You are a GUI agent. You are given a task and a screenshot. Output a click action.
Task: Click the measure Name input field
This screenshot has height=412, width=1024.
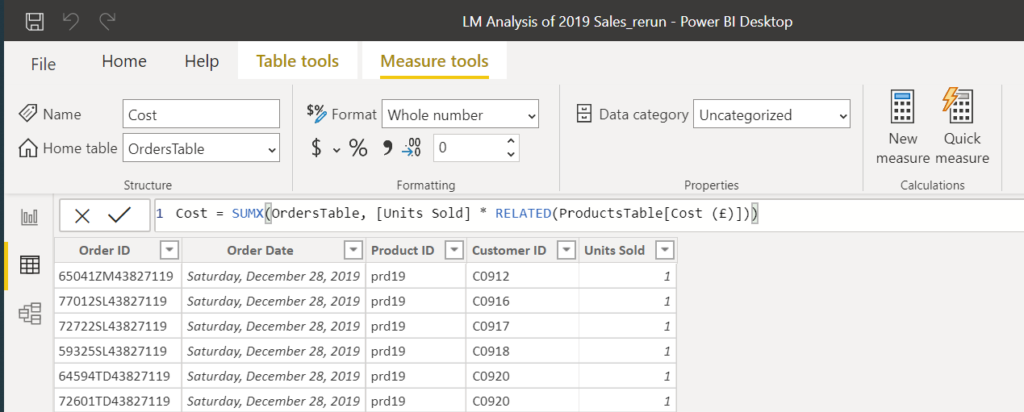coord(201,115)
